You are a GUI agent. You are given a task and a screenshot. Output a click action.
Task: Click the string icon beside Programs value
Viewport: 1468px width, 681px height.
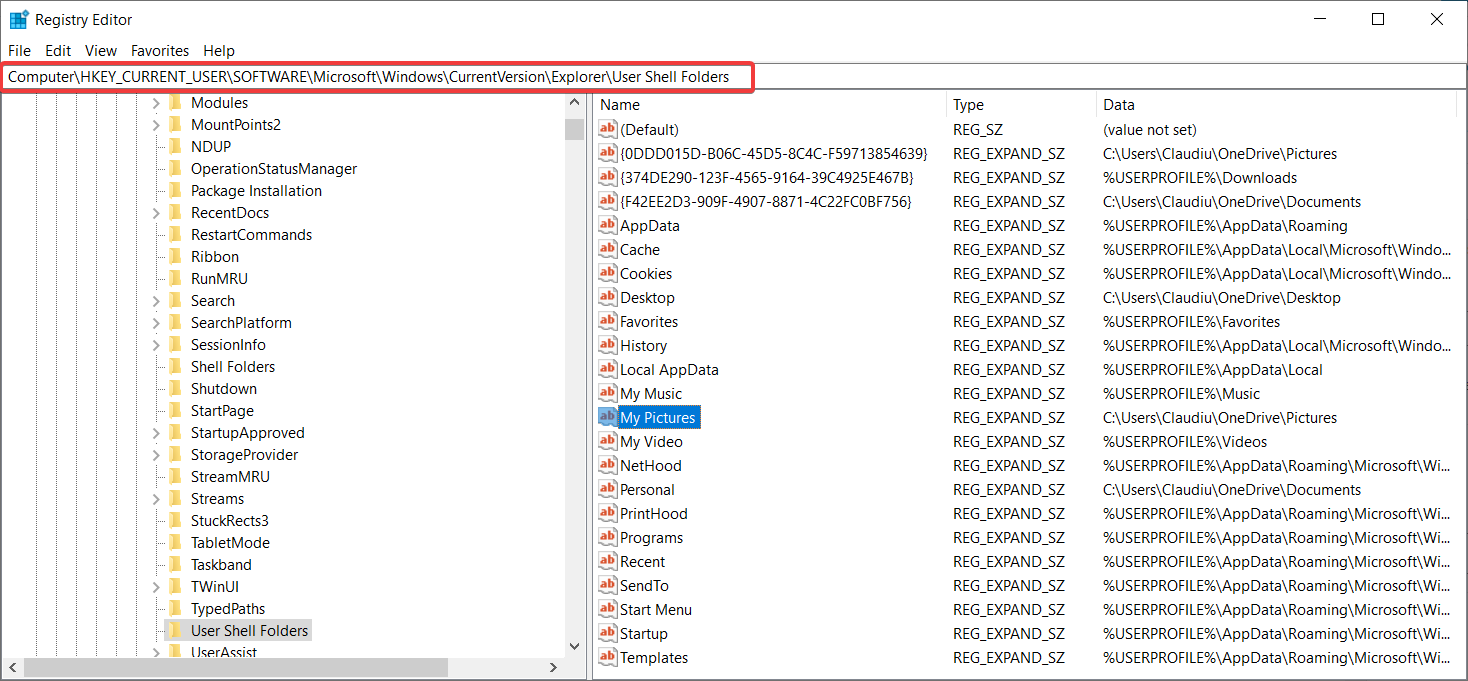click(x=607, y=537)
